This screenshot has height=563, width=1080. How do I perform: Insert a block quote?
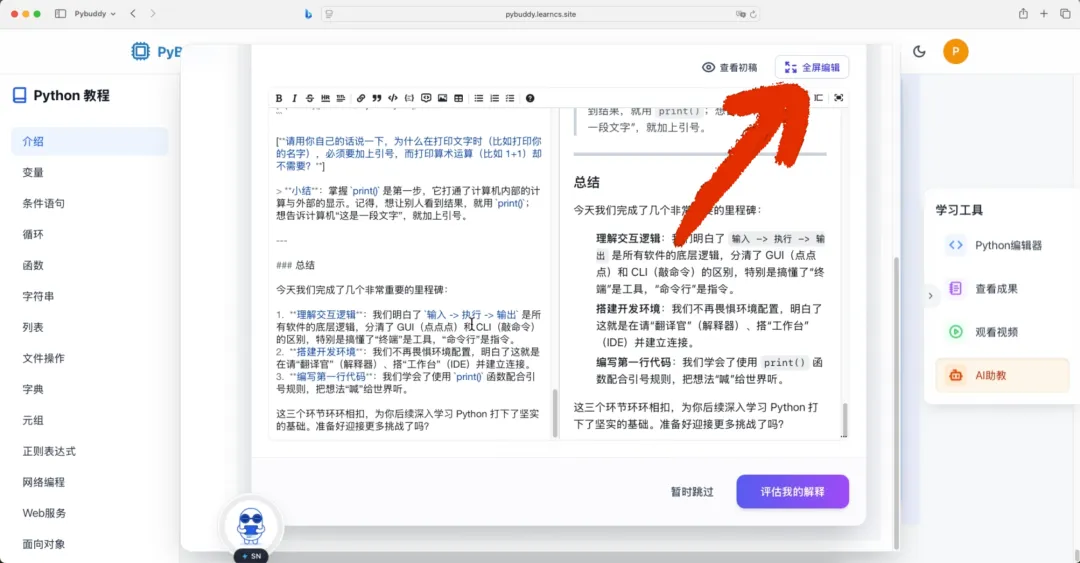coord(377,98)
